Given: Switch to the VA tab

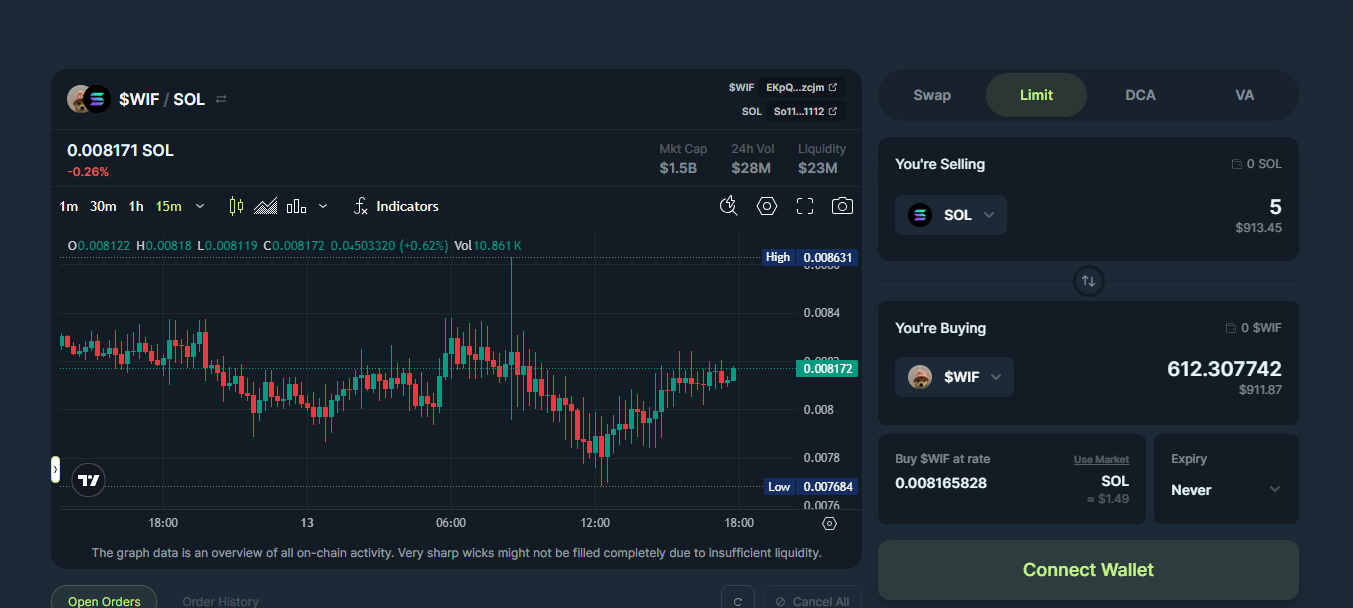Looking at the screenshot, I should [x=1245, y=95].
